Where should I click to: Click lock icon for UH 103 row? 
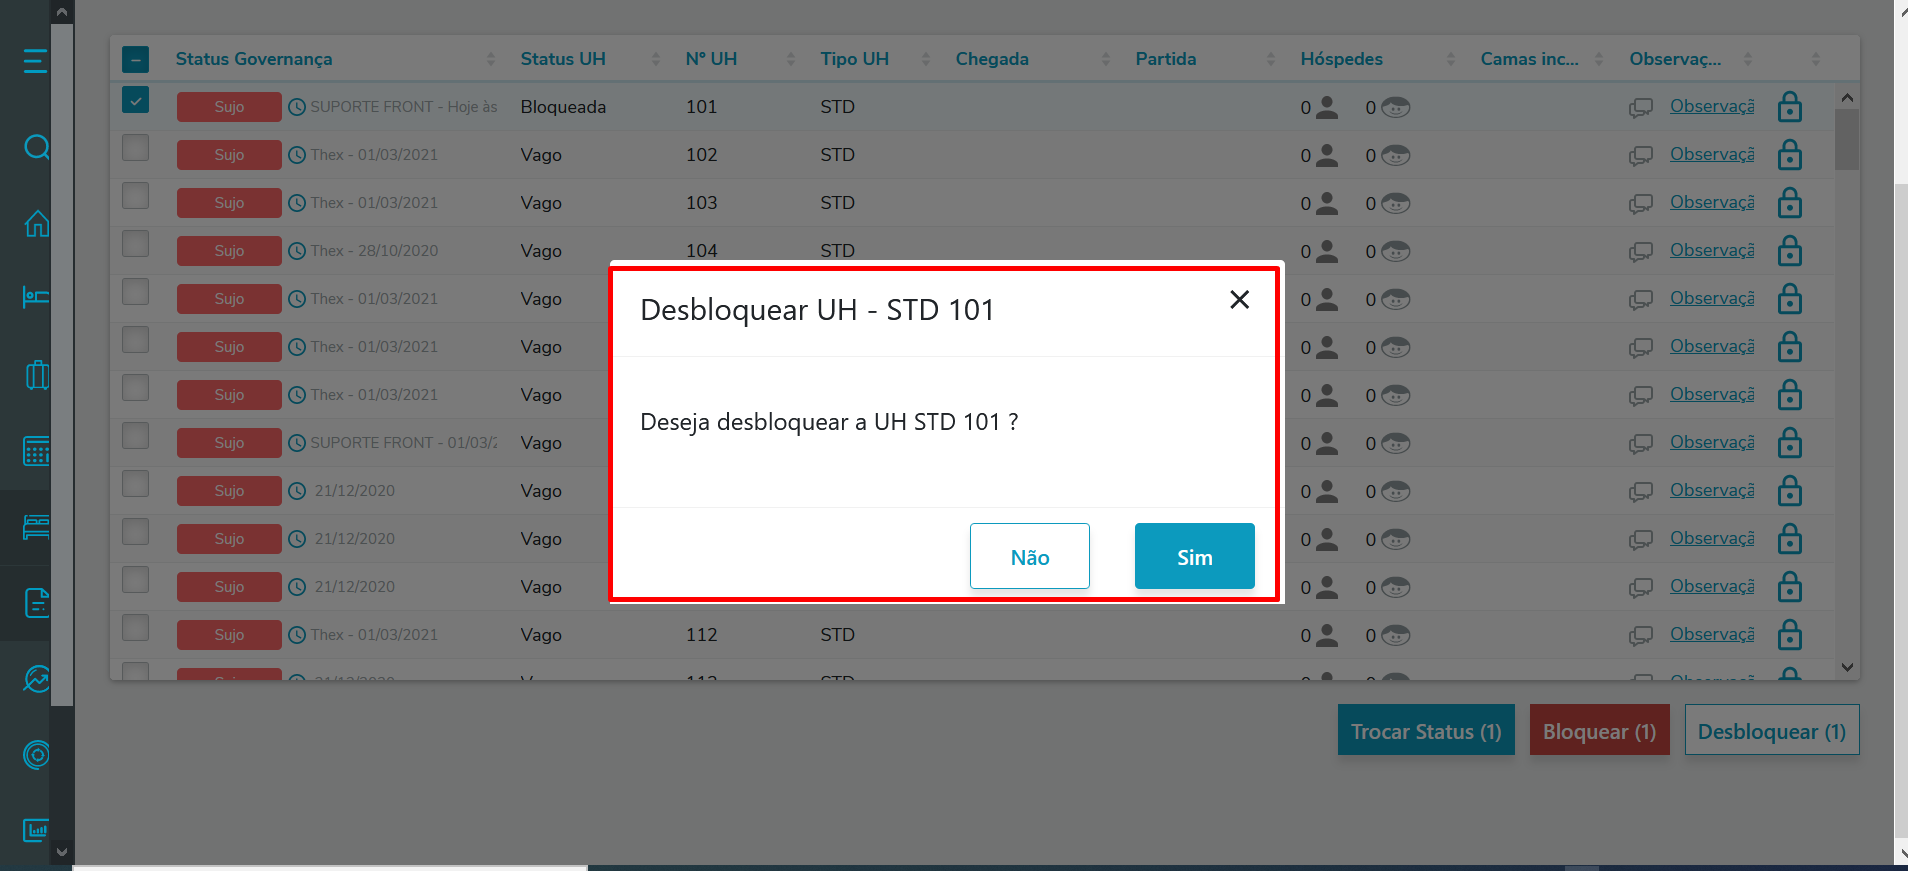(1790, 202)
